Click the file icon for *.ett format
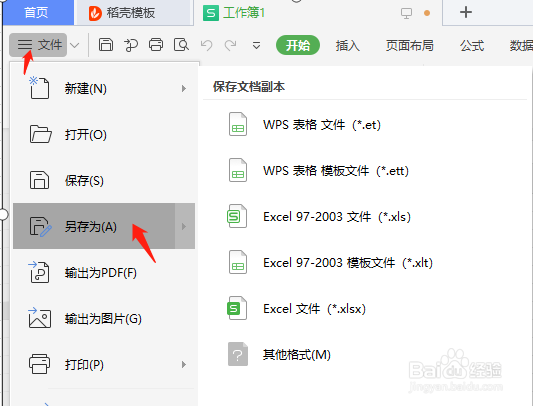This screenshot has width=533, height=406. (x=238, y=170)
